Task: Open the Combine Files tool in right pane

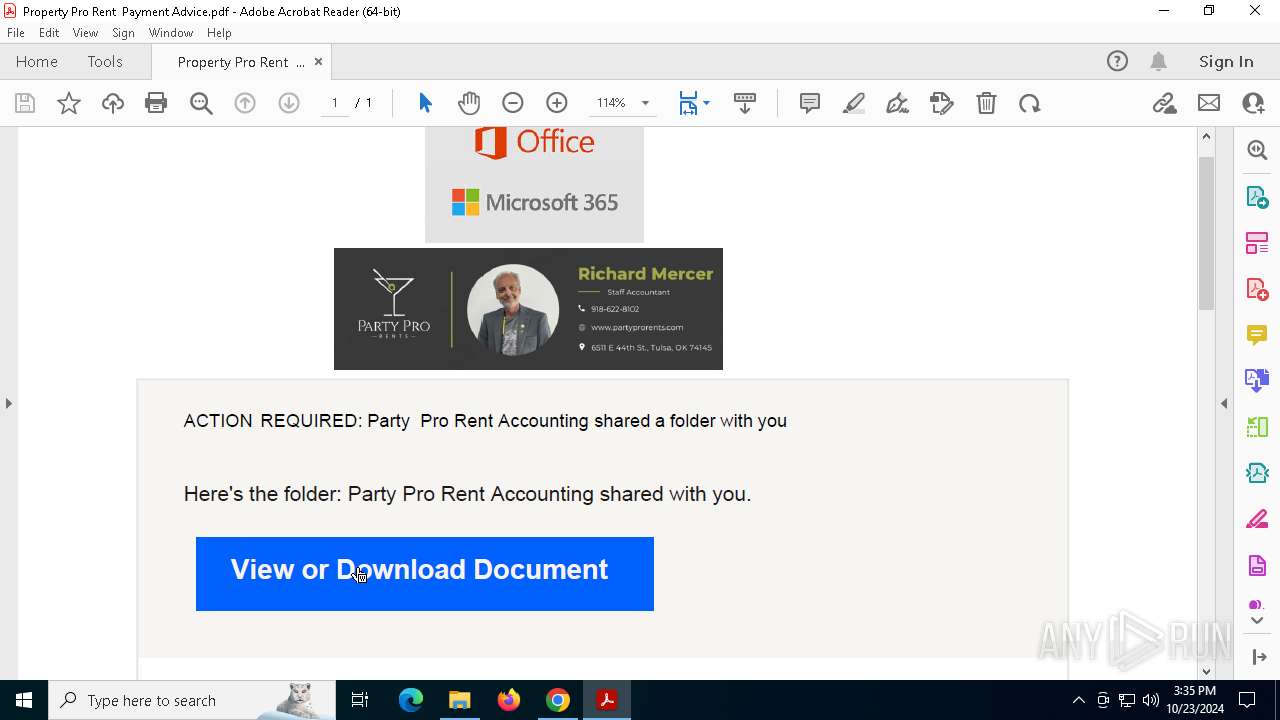Action: (x=1257, y=381)
